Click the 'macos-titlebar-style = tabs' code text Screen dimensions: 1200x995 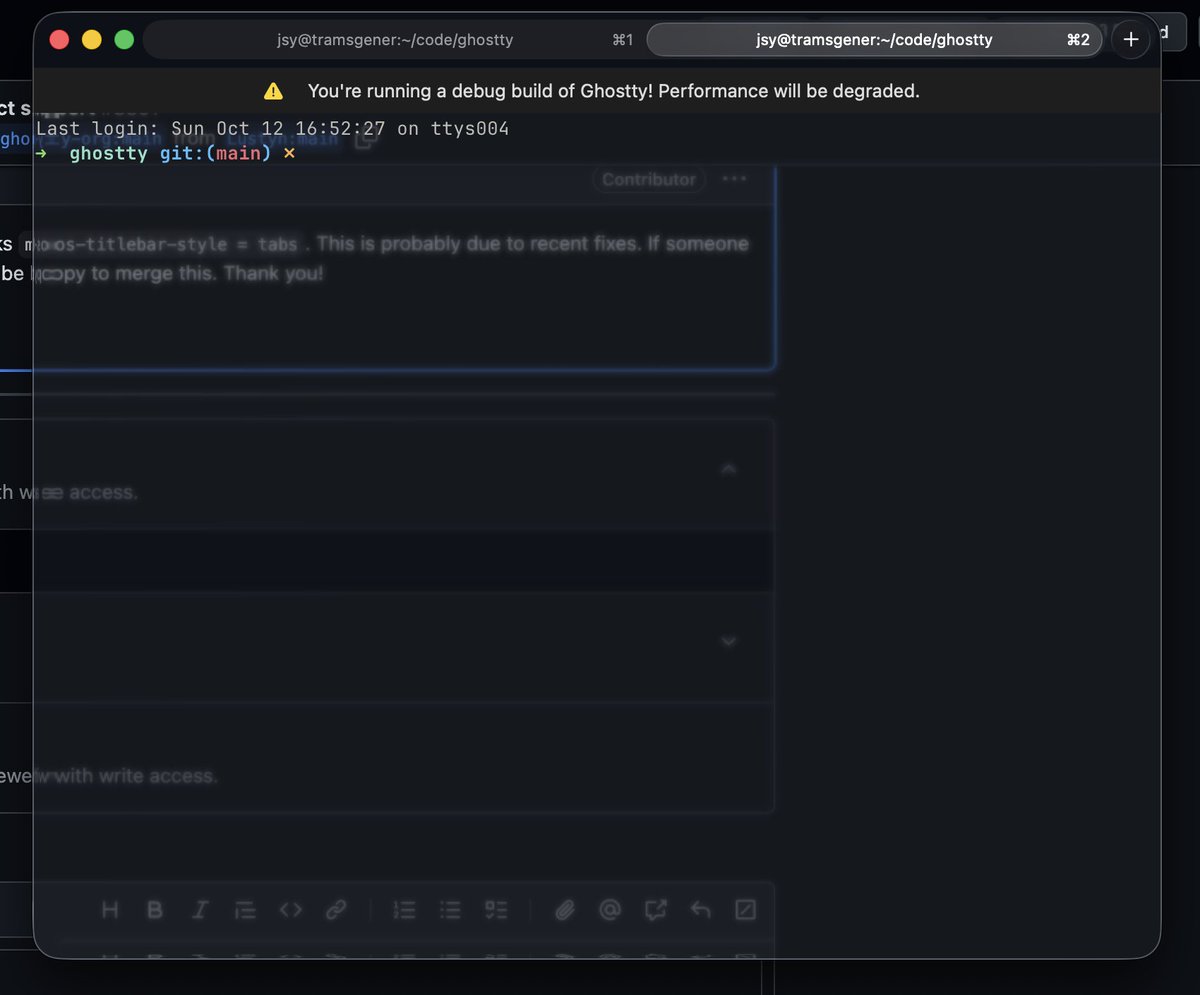click(x=162, y=245)
